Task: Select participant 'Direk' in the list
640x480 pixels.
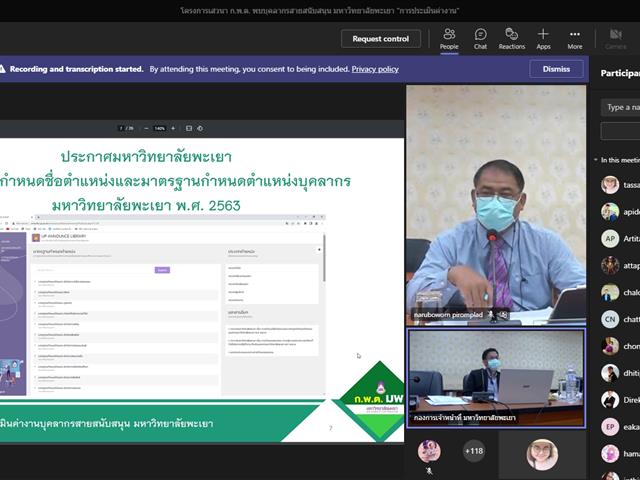Action: (x=620, y=400)
